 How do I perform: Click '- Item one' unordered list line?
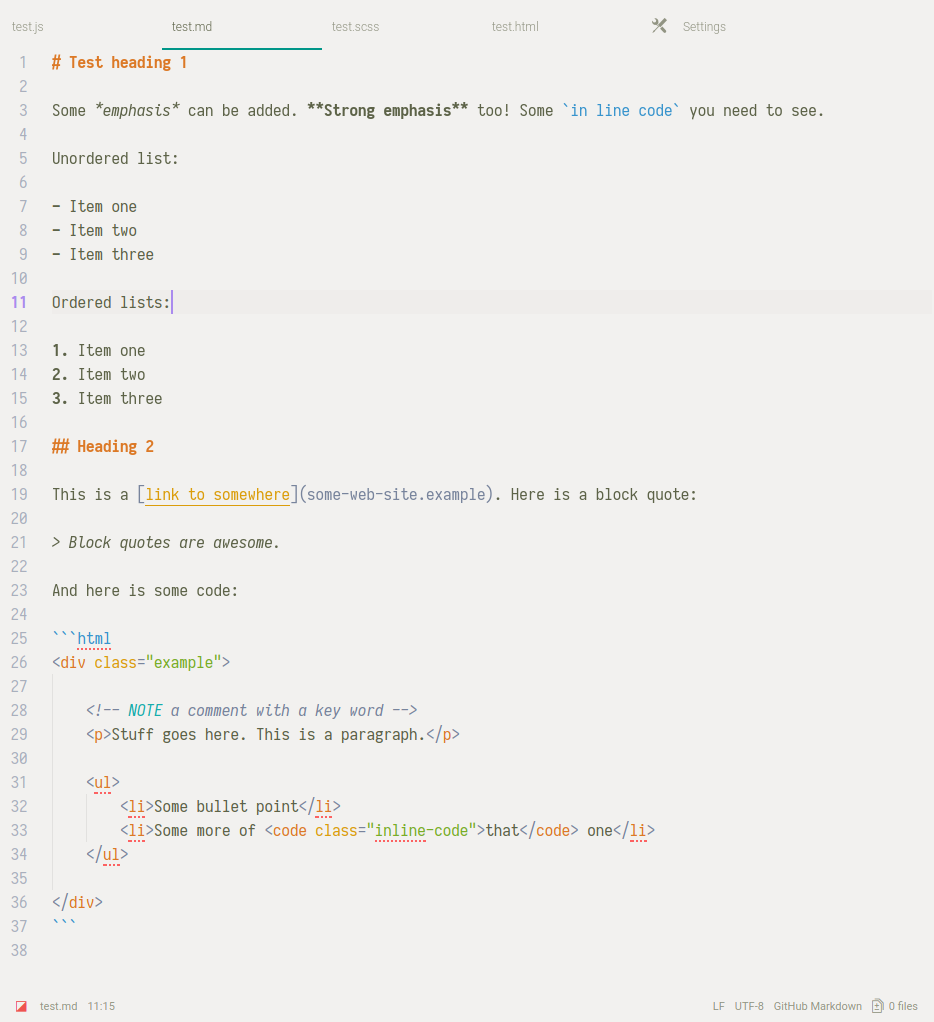point(95,207)
